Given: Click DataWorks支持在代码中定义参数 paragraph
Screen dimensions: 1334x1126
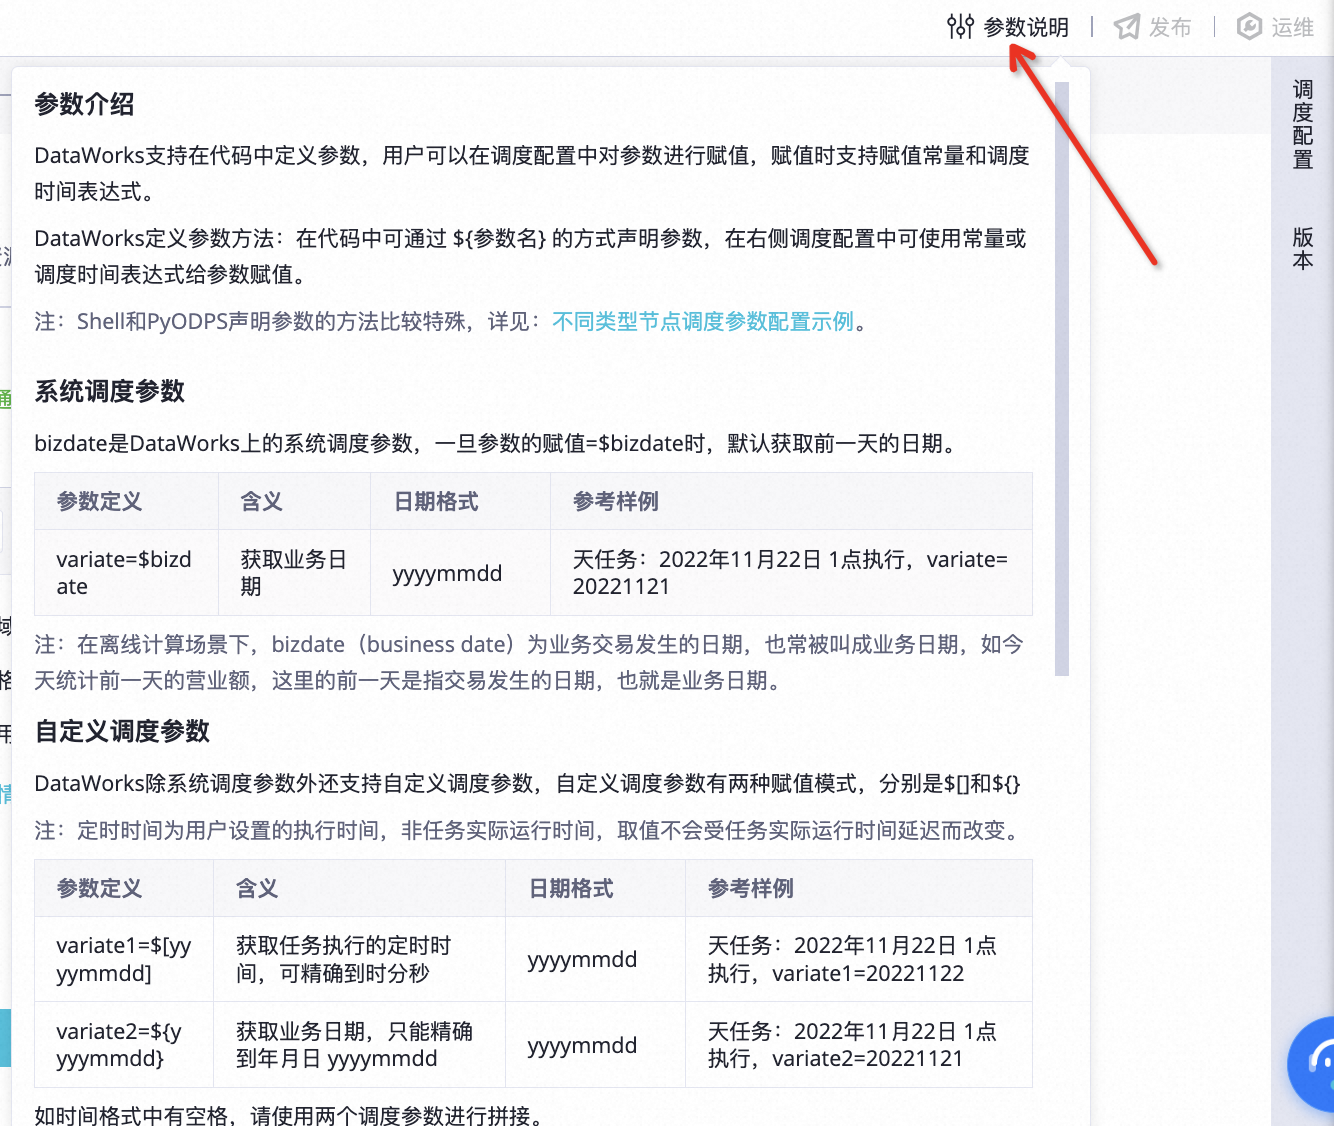Looking at the screenshot, I should tap(532, 173).
